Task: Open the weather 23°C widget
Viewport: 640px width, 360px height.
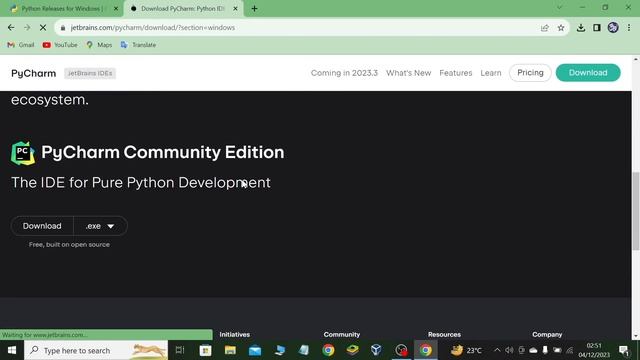Action: click(x=466, y=350)
